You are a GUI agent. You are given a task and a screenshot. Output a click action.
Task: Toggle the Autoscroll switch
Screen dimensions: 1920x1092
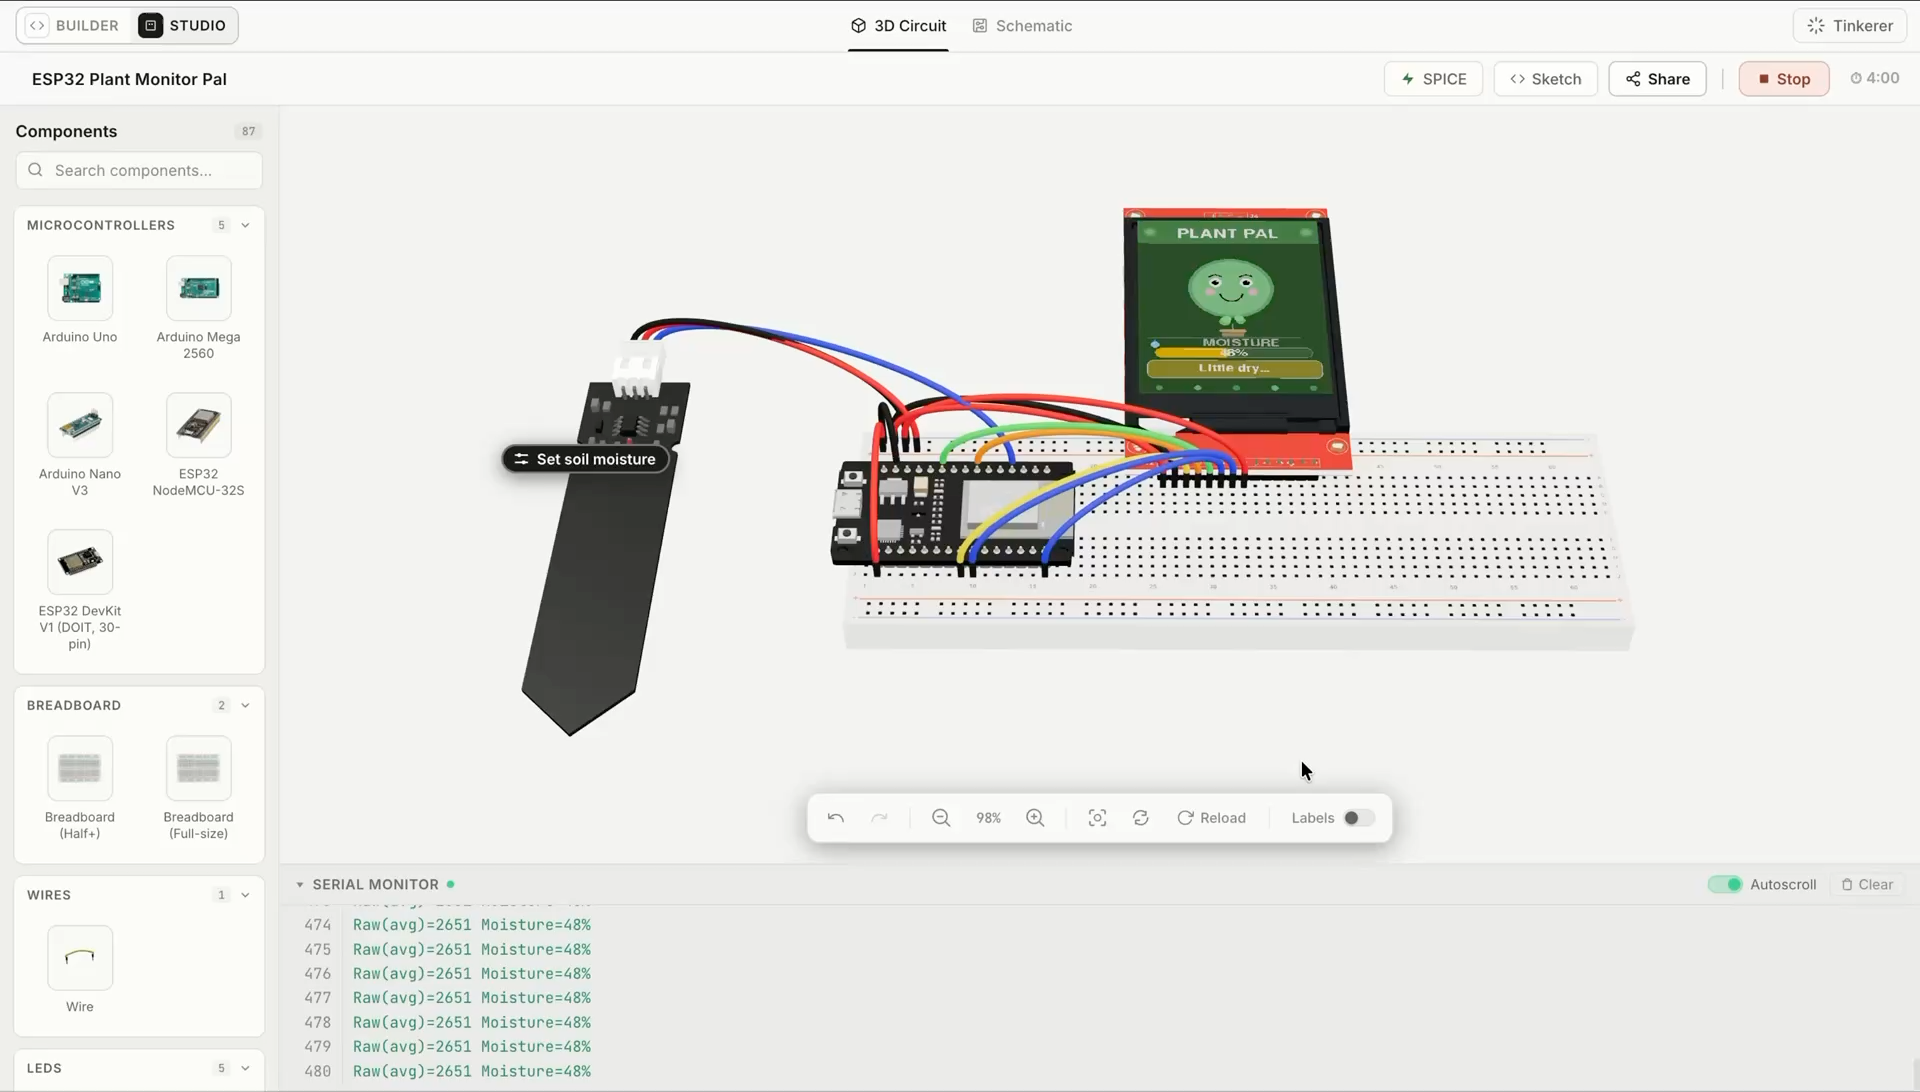tap(1725, 884)
